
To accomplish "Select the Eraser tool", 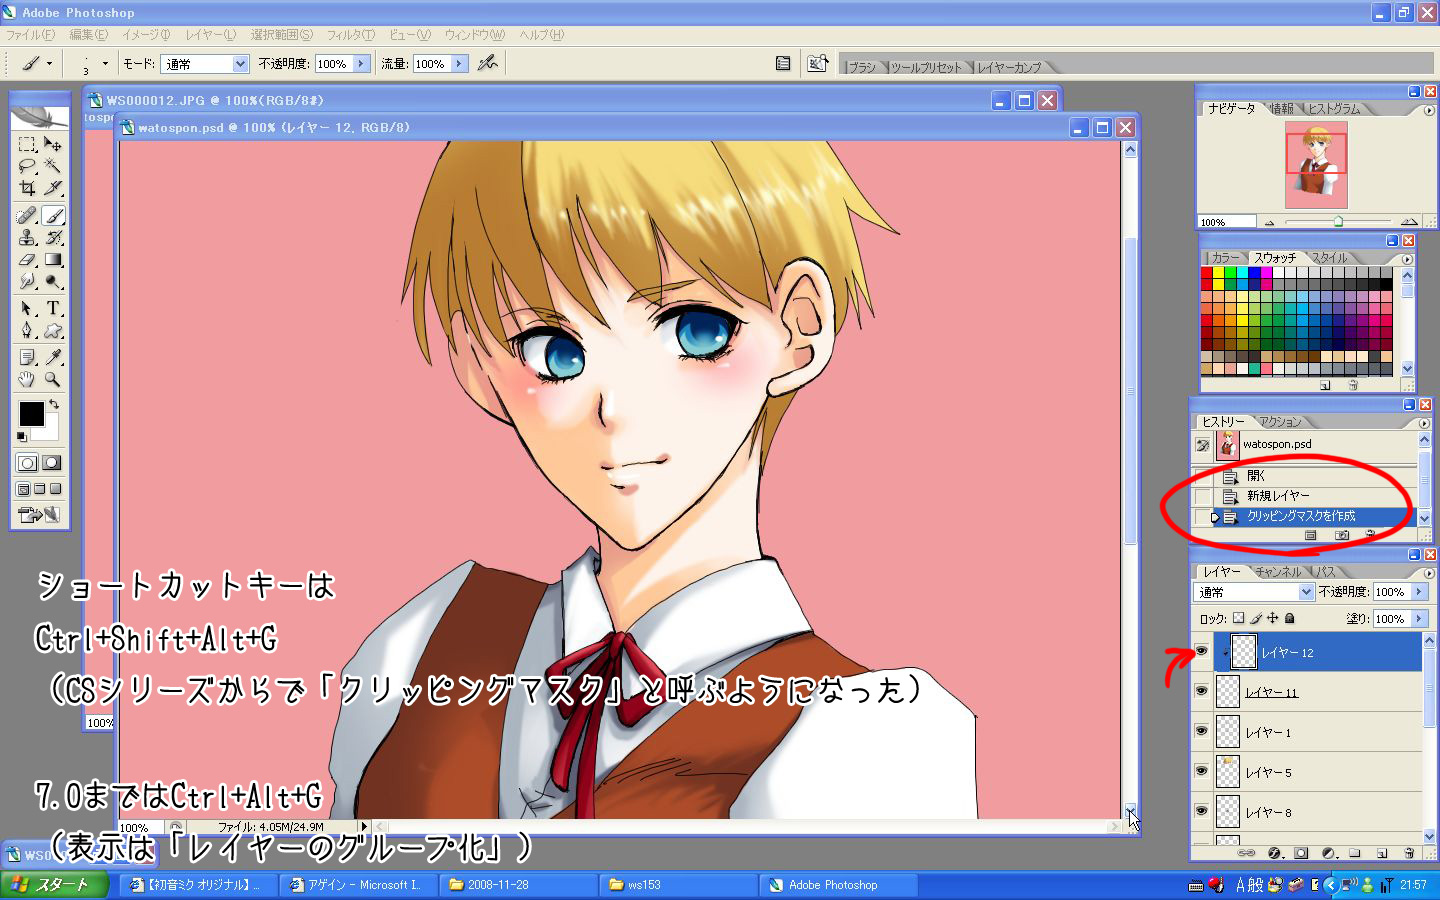I will click(27, 259).
